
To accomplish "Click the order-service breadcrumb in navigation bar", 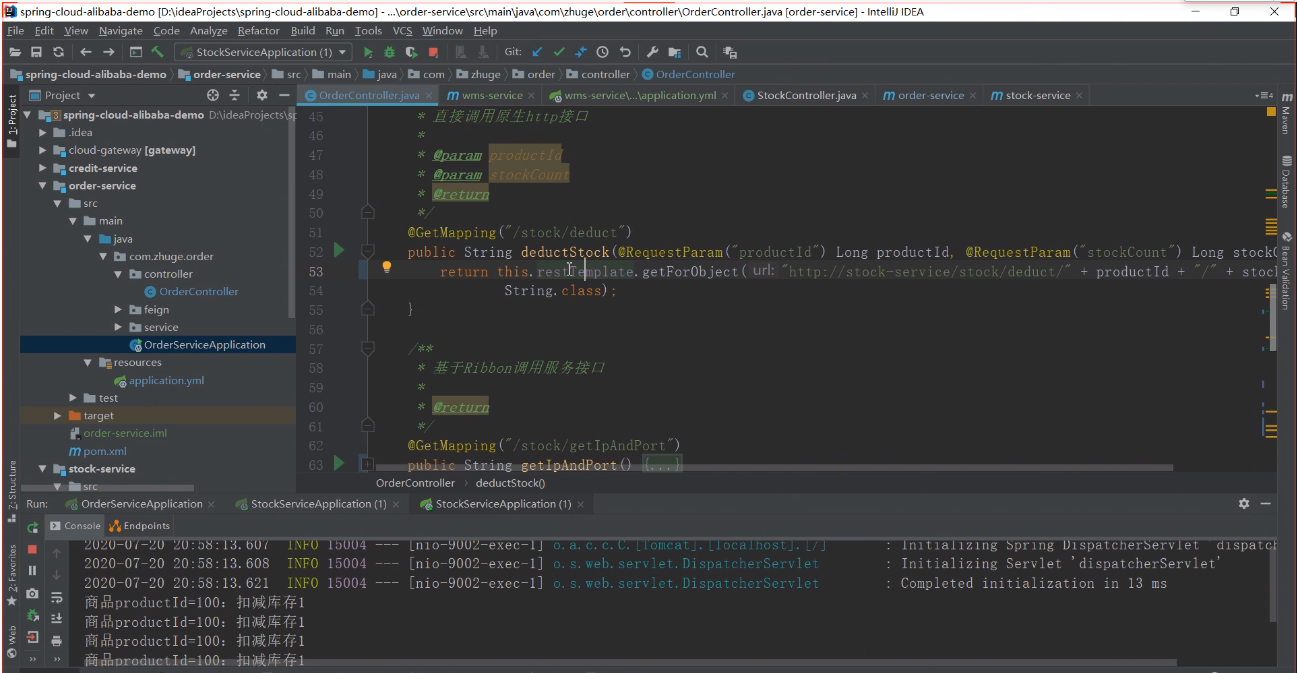I will point(219,74).
